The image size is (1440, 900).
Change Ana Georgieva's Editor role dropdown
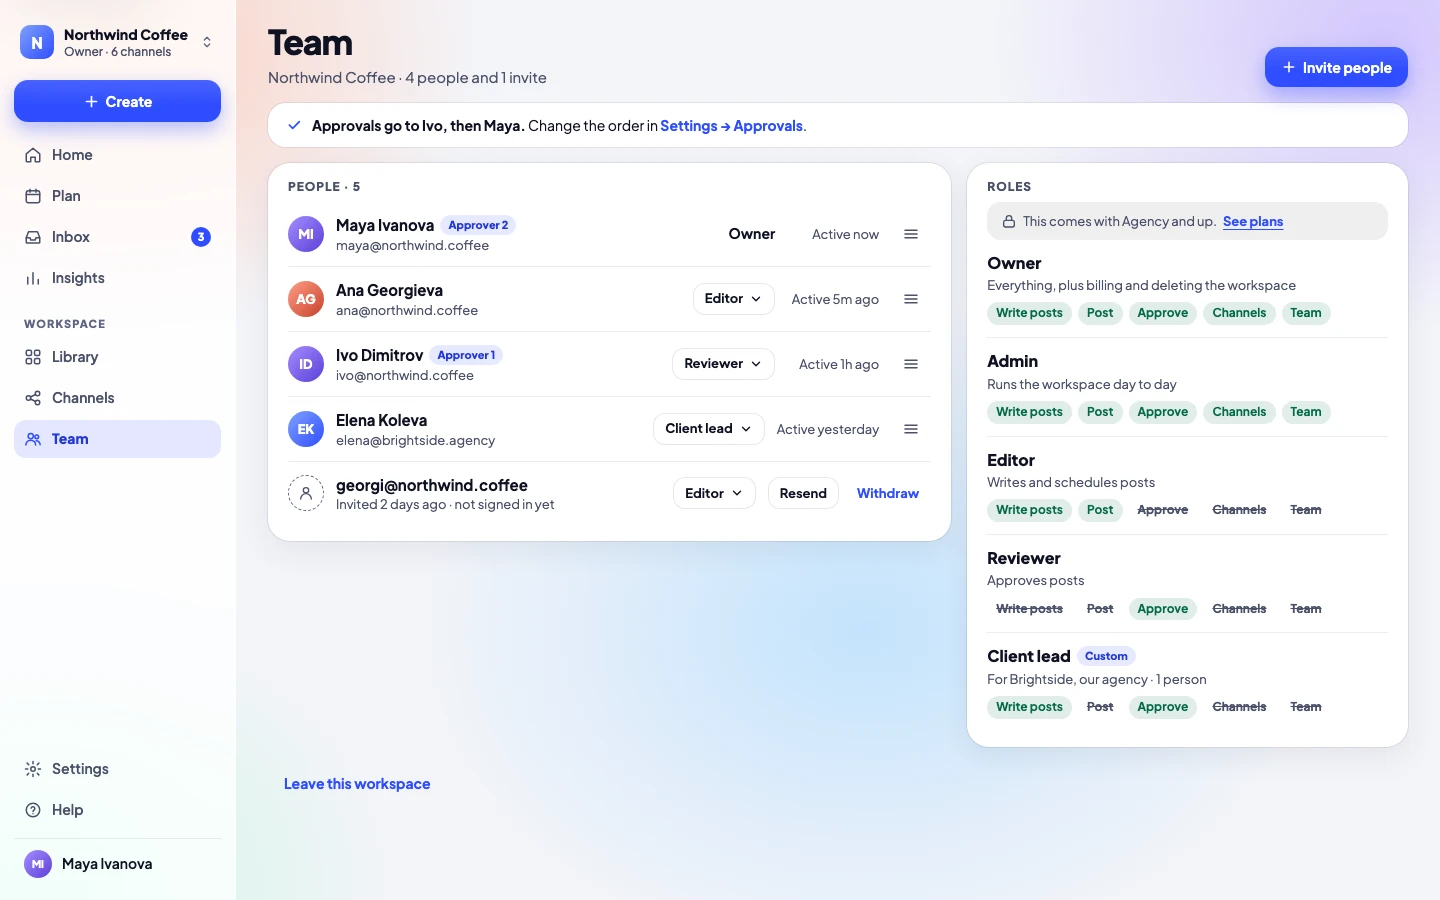click(733, 299)
